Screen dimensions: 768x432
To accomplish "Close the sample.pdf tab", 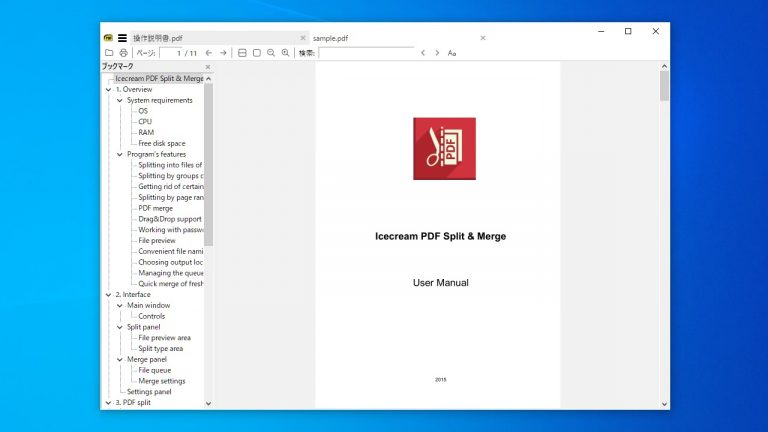I will click(x=483, y=38).
